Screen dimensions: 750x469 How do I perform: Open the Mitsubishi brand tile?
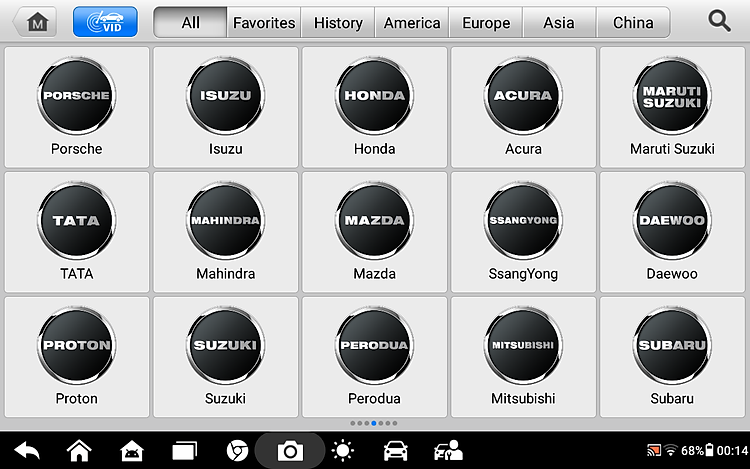click(523, 357)
